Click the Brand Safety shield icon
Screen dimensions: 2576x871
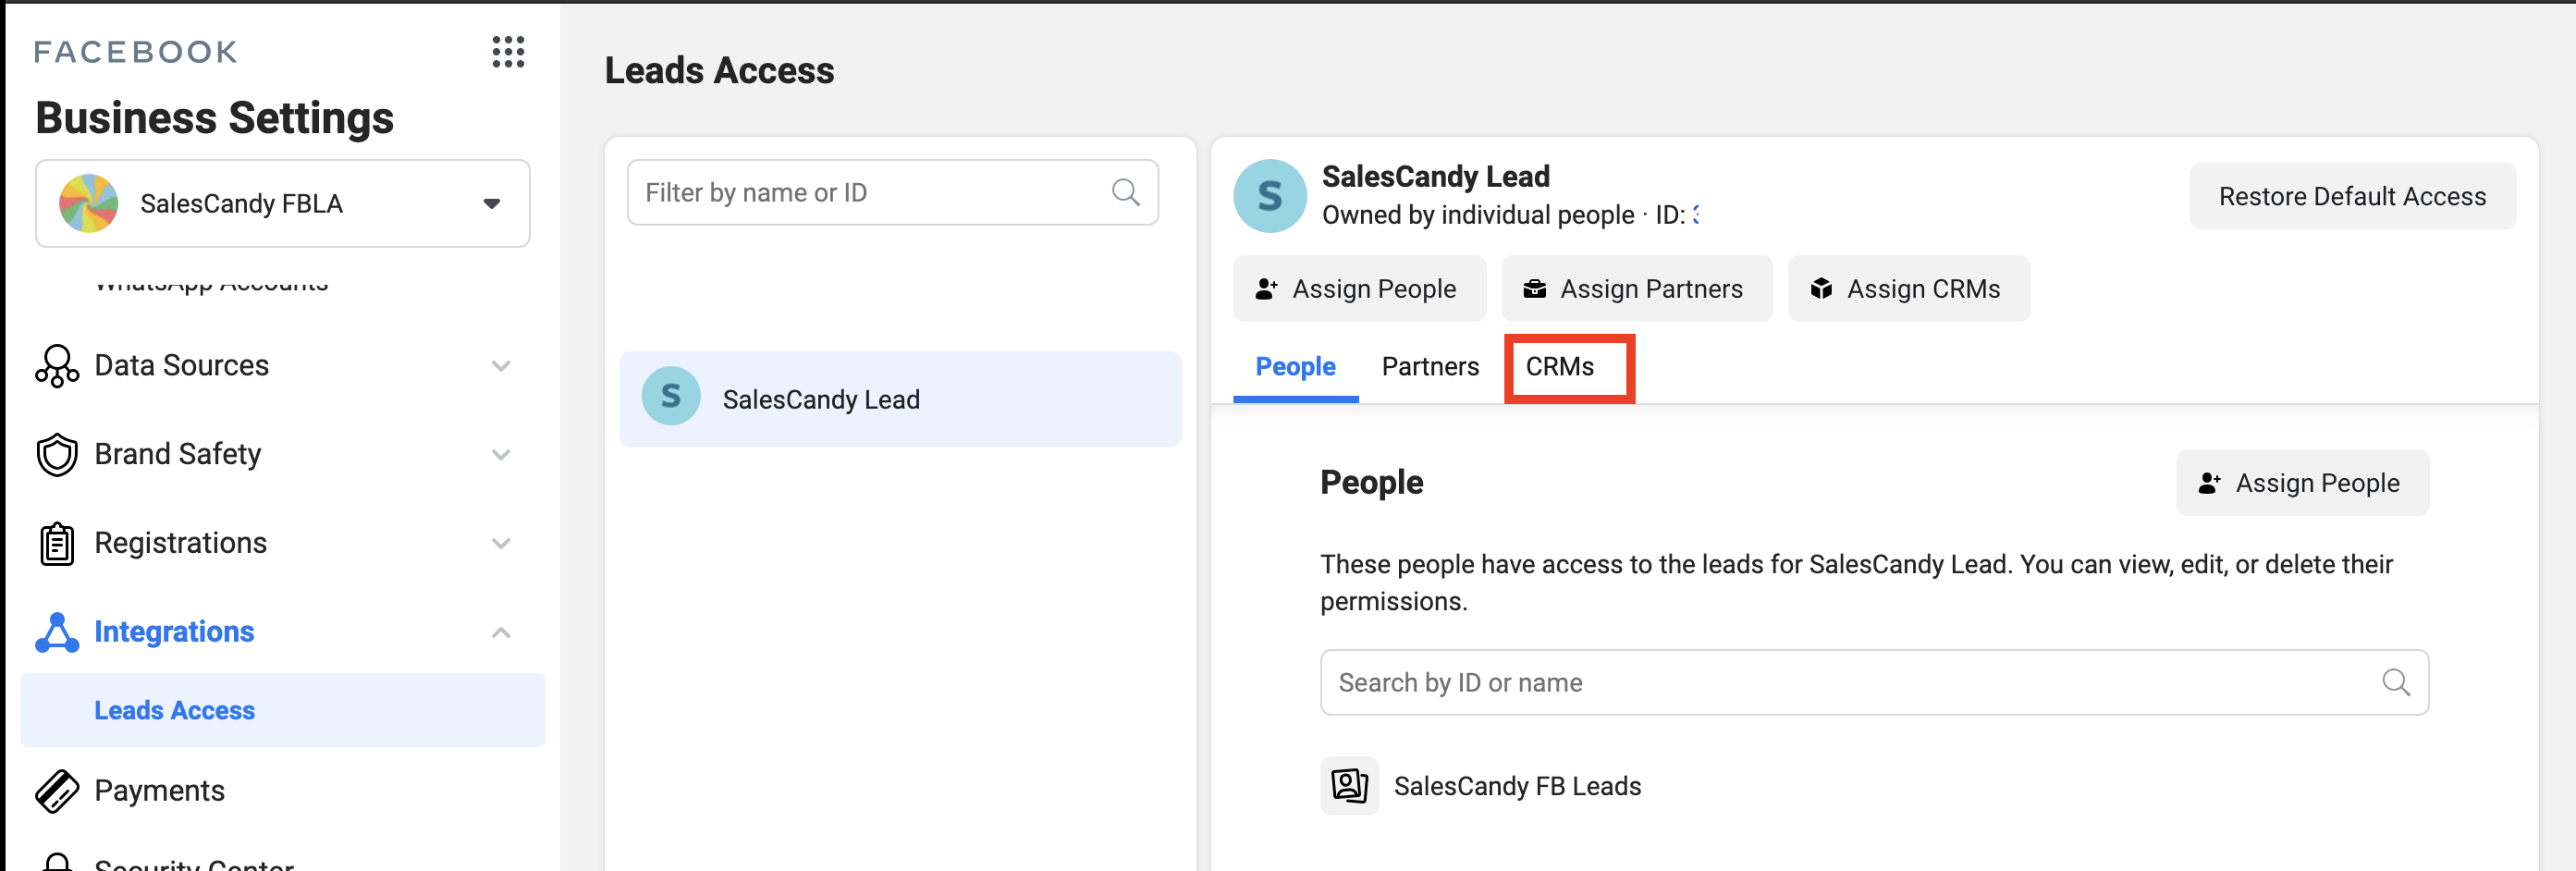pyautogui.click(x=57, y=455)
